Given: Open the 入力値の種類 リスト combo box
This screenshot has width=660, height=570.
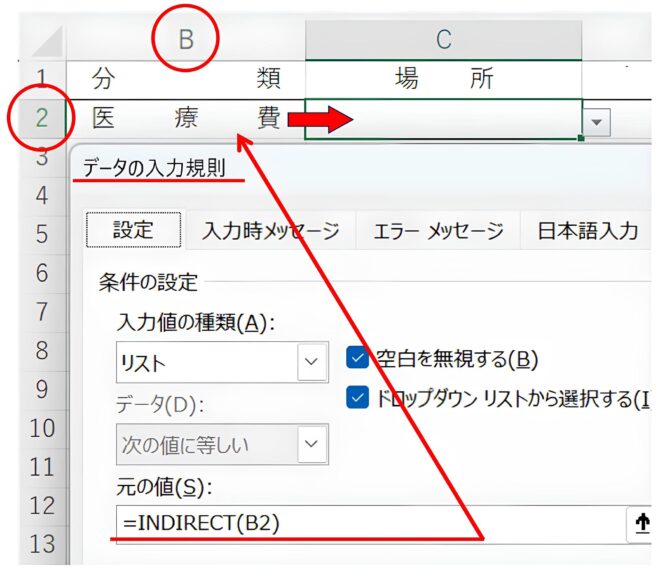Looking at the screenshot, I should (x=222, y=362).
